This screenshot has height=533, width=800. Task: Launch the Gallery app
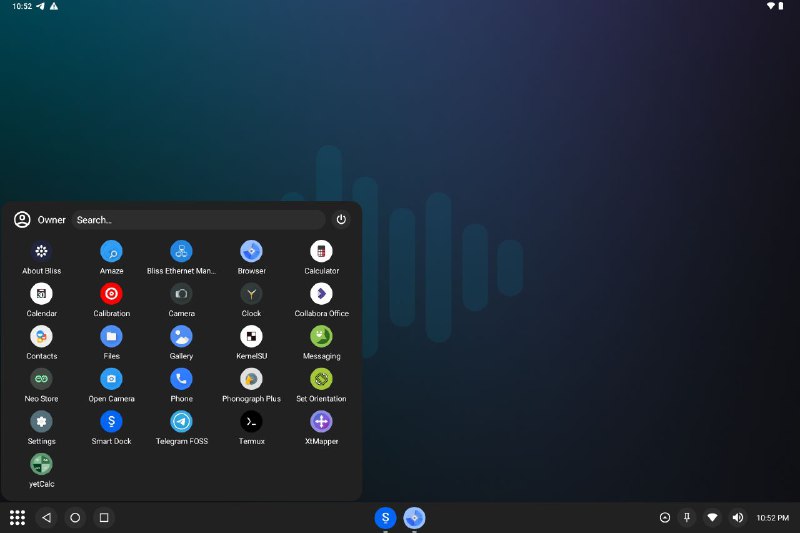coord(181,336)
